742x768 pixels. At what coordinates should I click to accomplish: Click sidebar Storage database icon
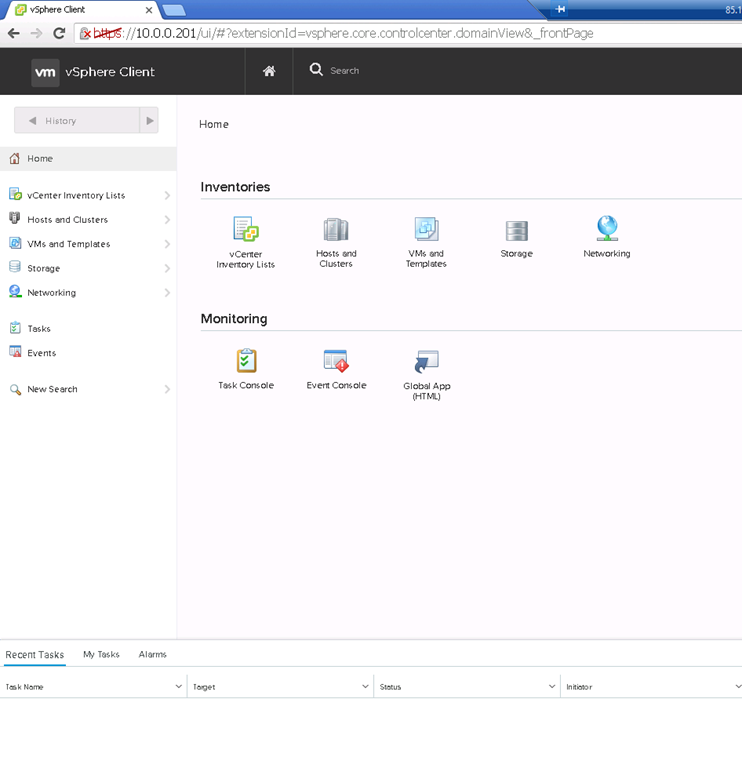coord(15,267)
